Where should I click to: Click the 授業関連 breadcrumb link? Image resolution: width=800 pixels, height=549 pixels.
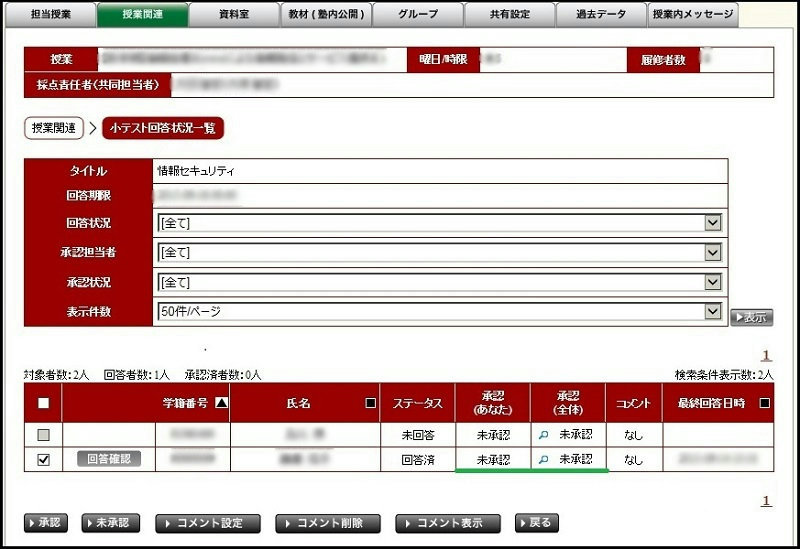pos(53,128)
